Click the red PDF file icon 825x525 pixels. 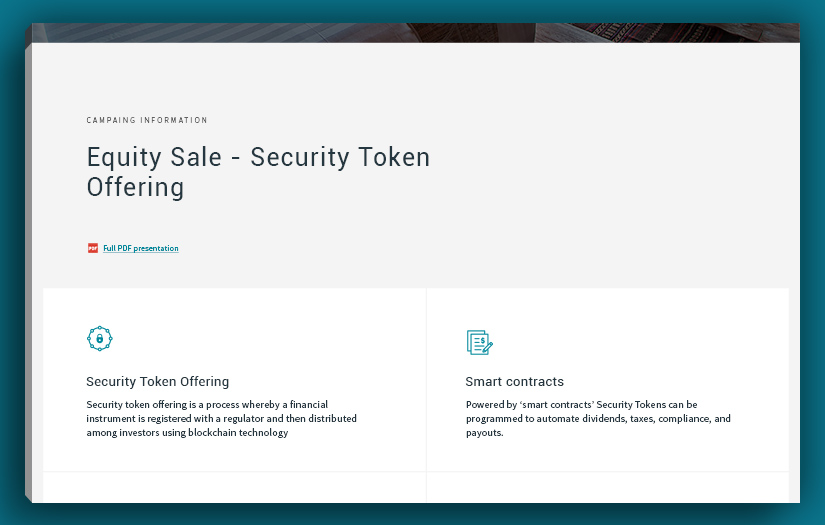click(92, 248)
